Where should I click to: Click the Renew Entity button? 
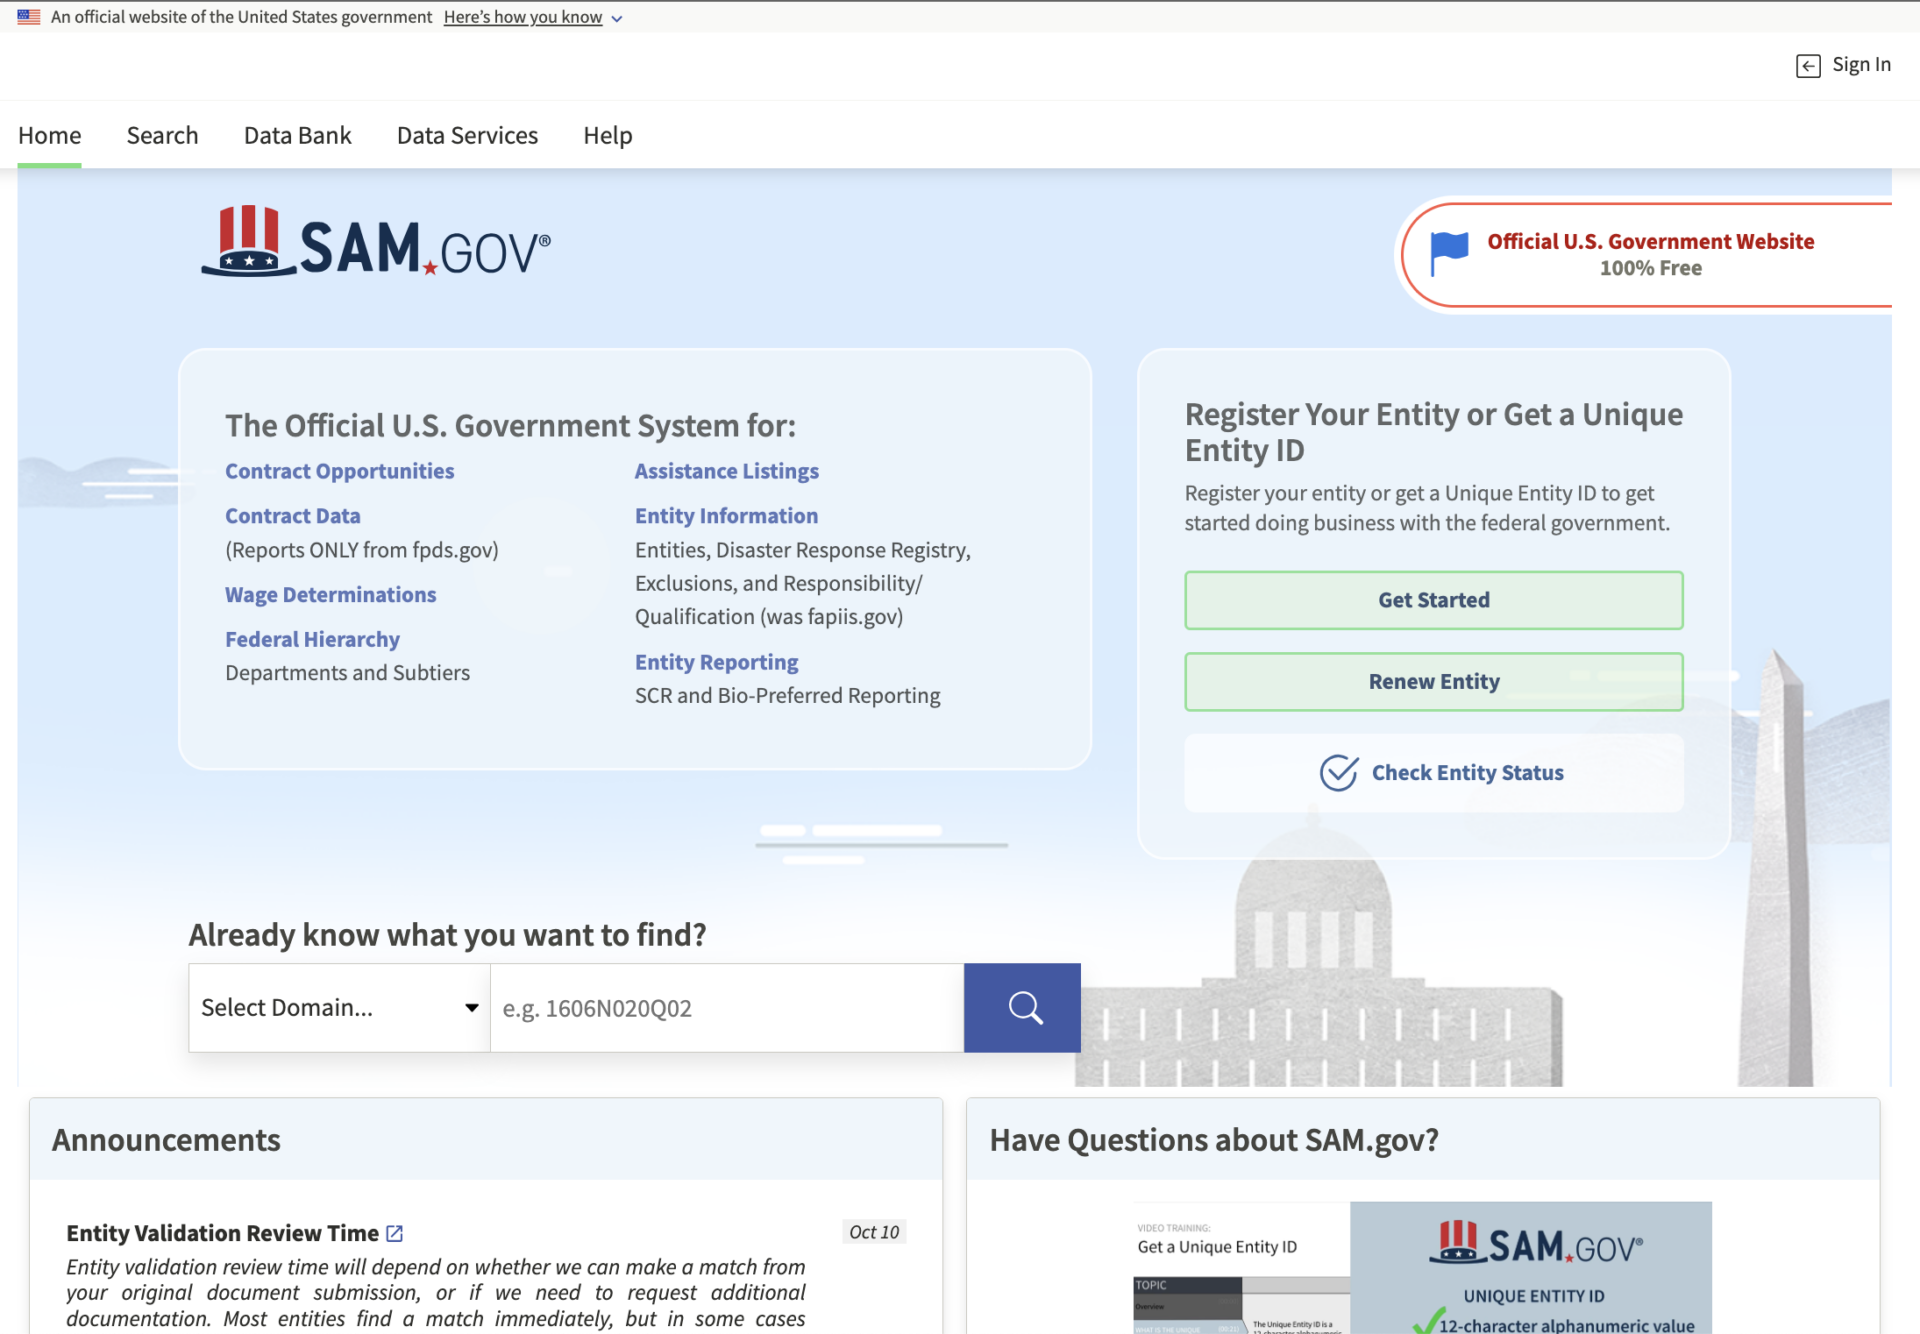1434,682
